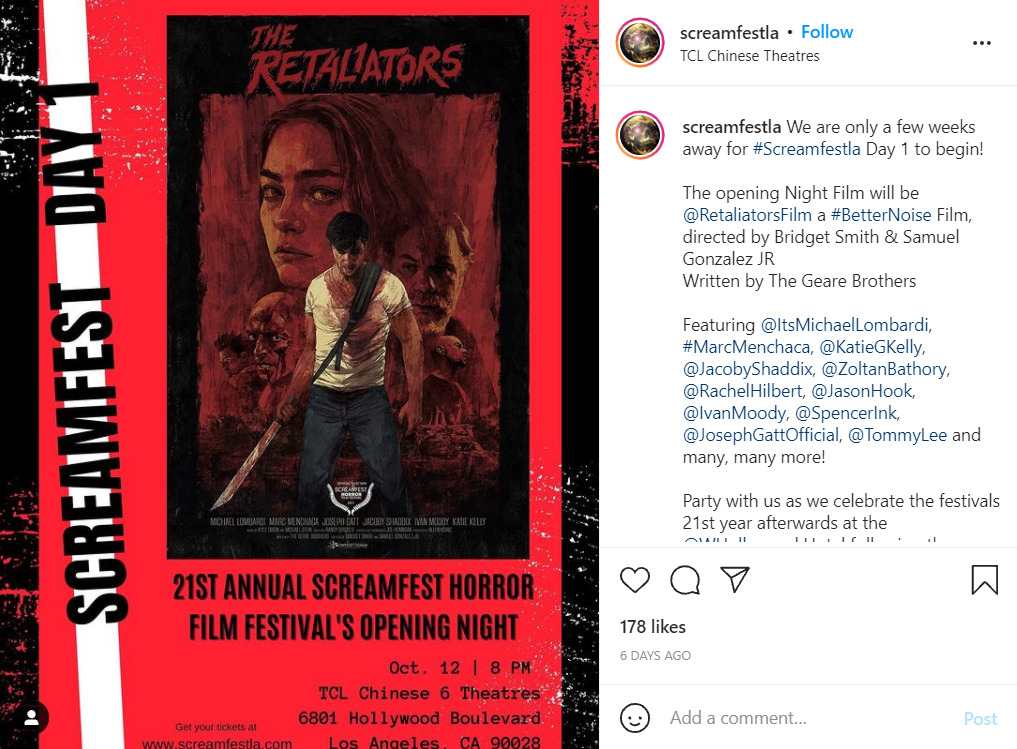The width and height of the screenshot is (1017, 749).
Task: Open the #BetterNoise hashtag
Action: pyautogui.click(x=880, y=215)
